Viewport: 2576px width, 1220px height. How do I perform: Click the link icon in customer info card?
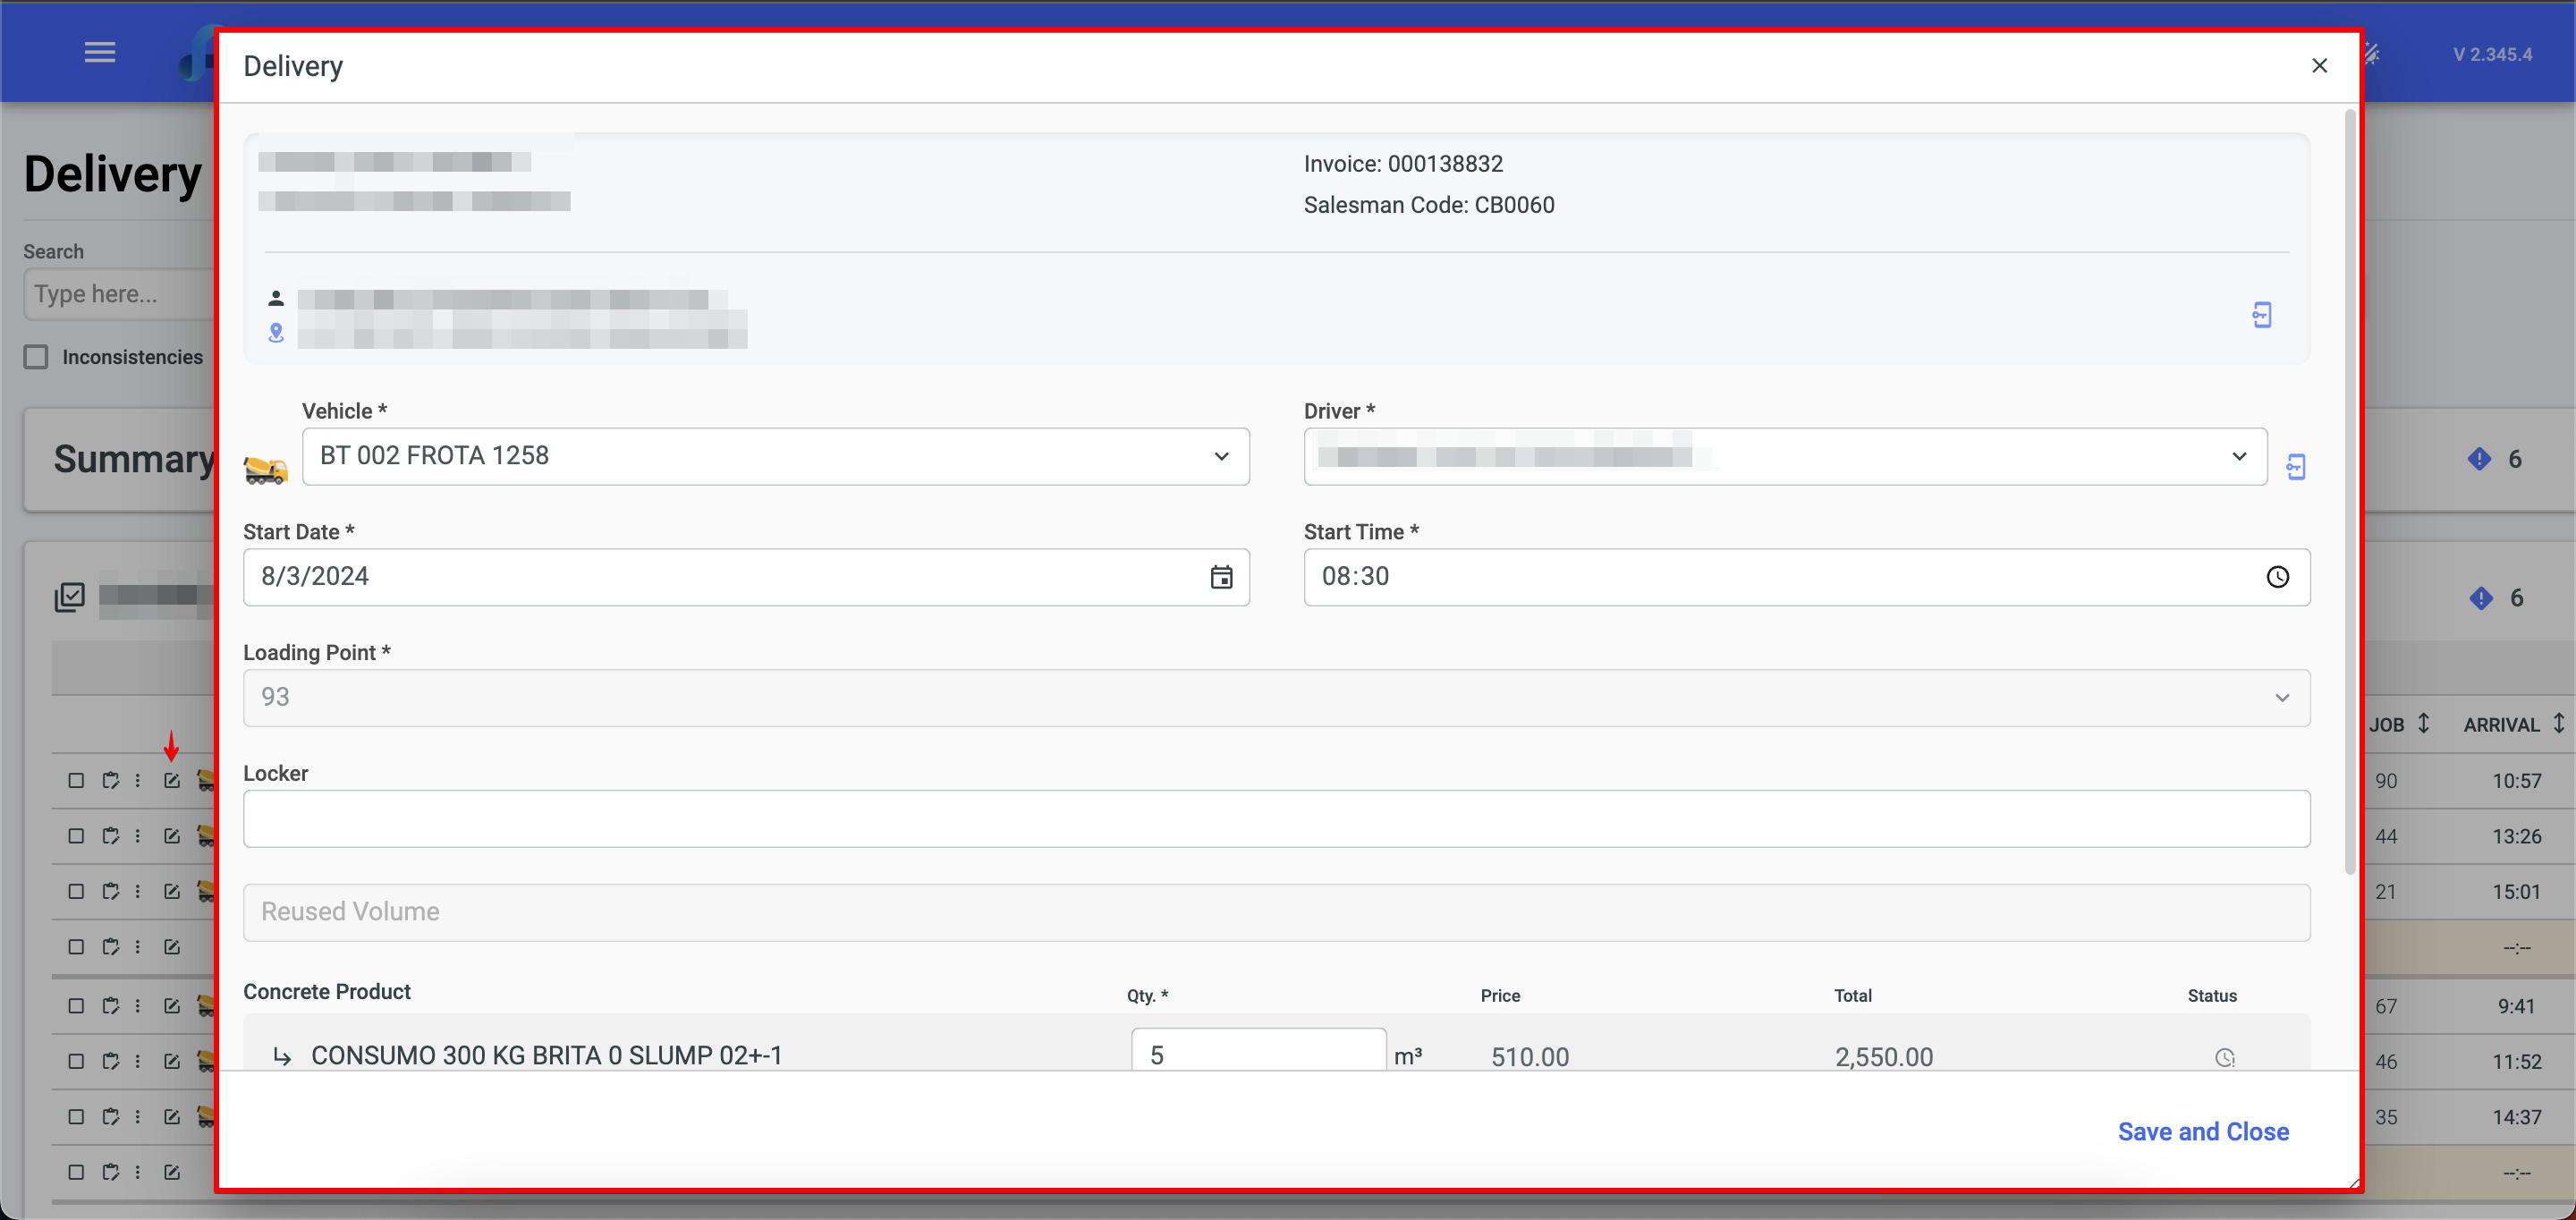2261,315
